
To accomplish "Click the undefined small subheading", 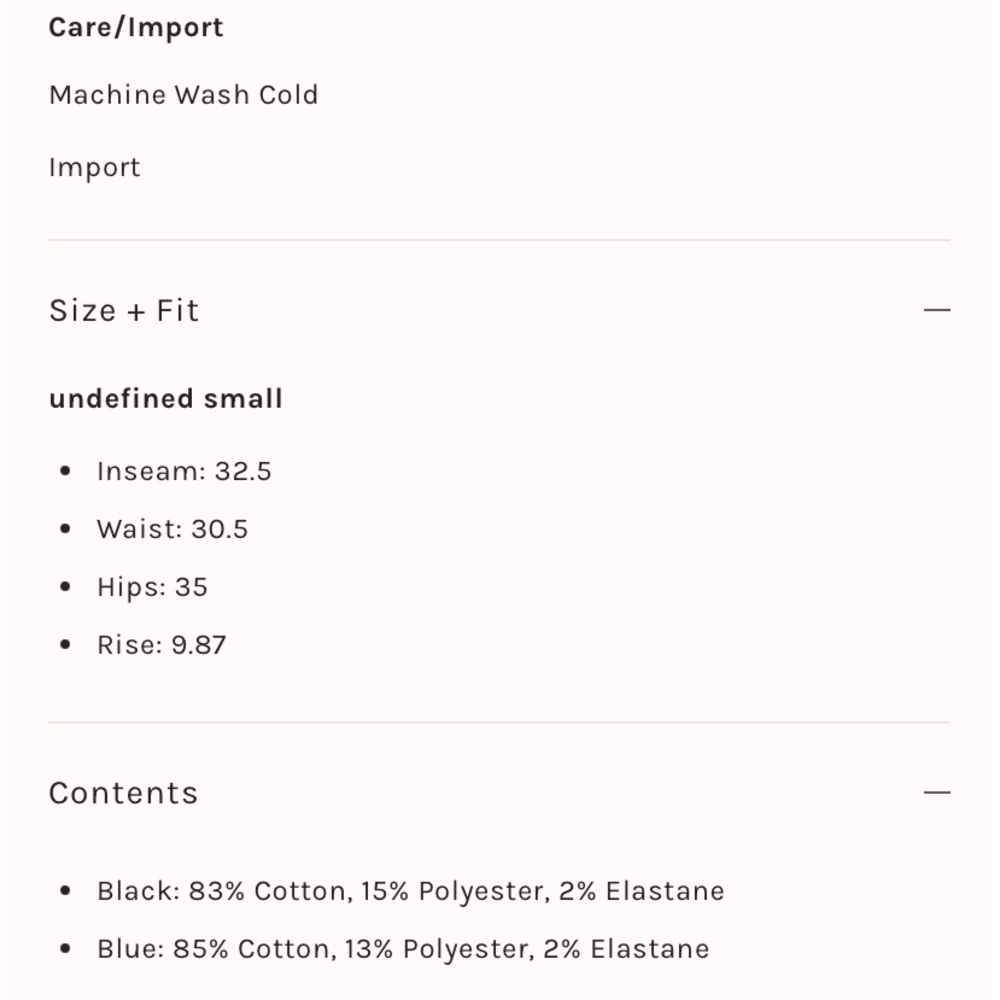I will click(166, 399).
